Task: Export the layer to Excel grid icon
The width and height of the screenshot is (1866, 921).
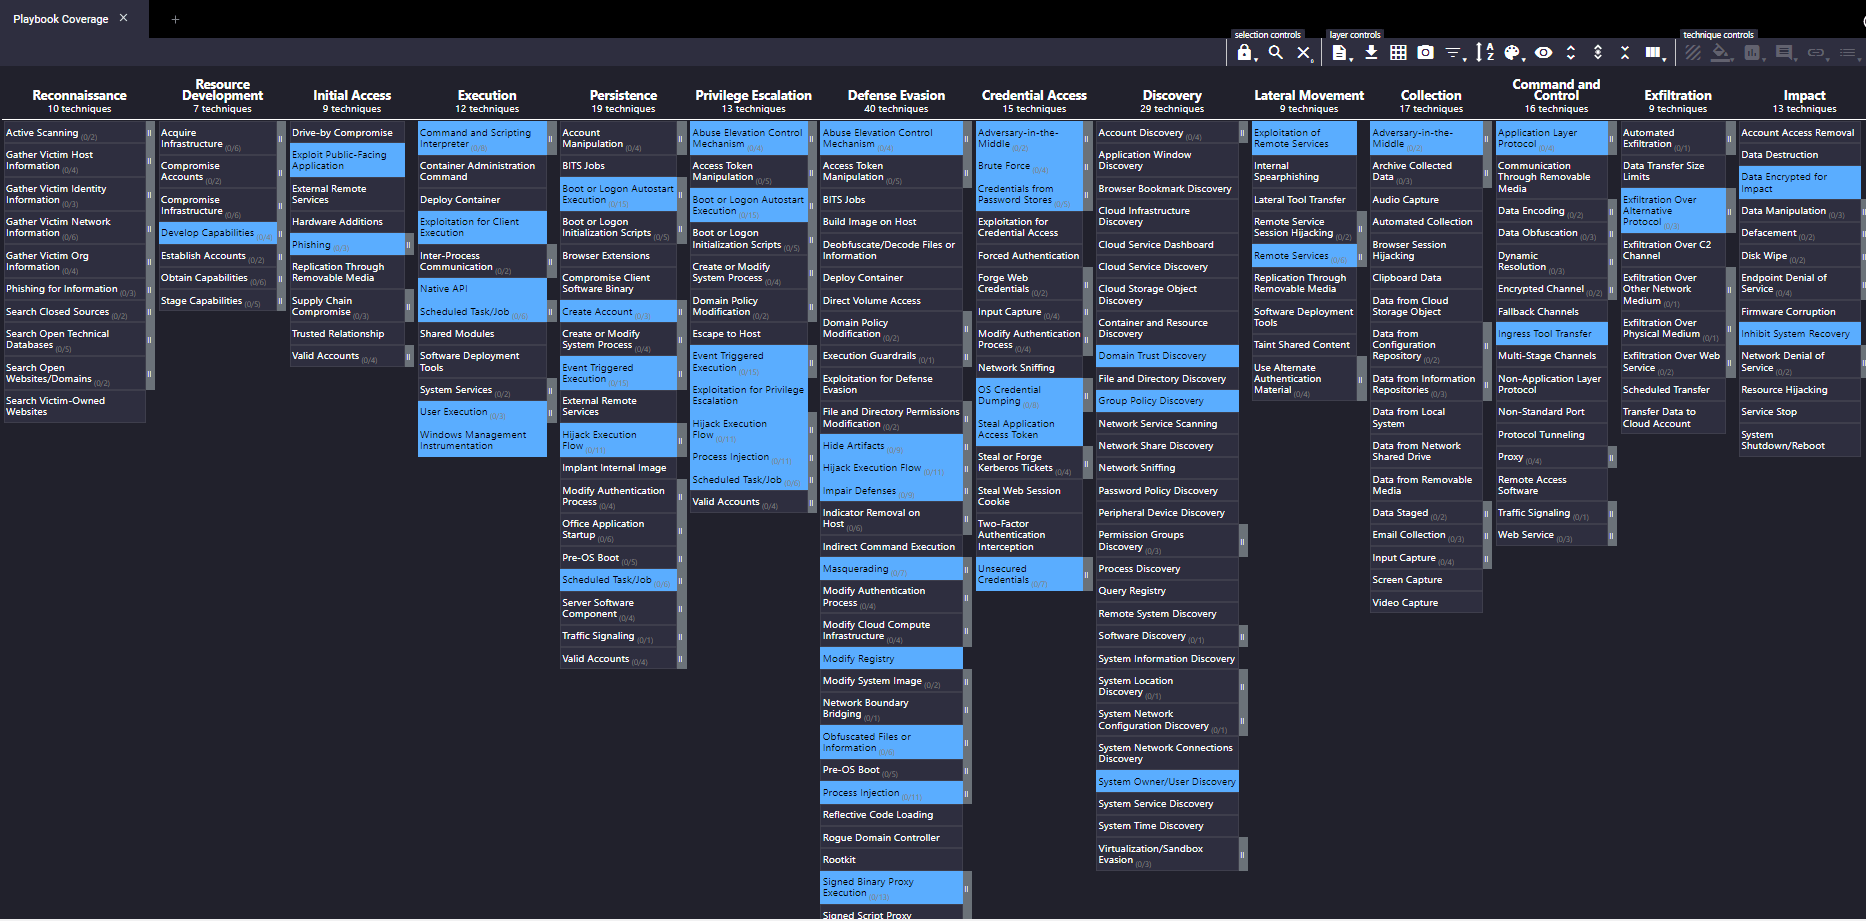Action: 1398,53
